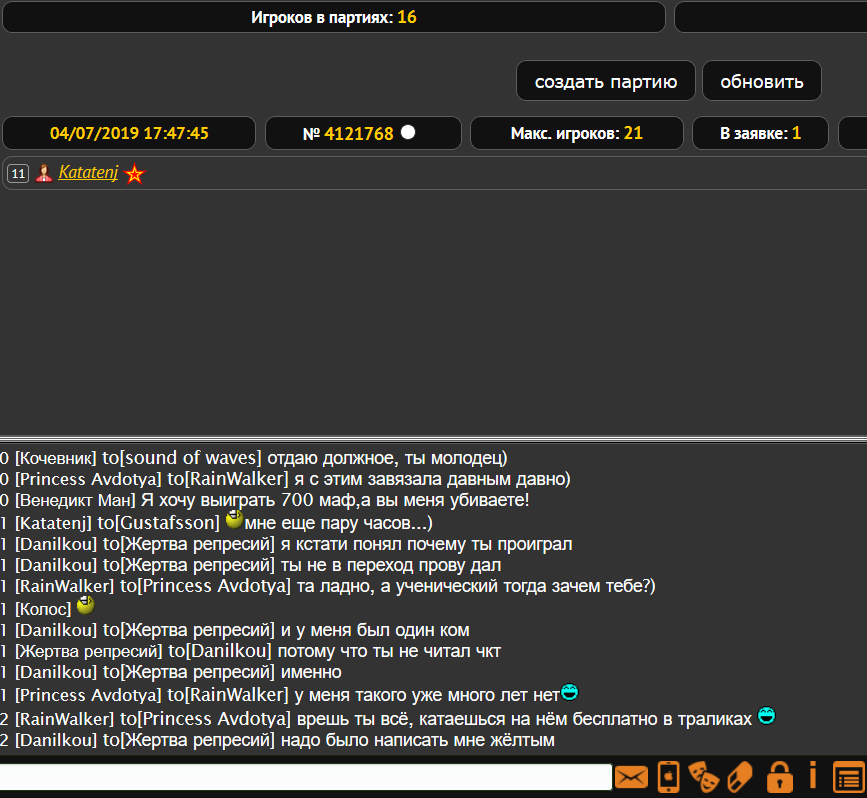Click the player avatar icon beside Katatenj
Screen dimensions: 867x798
44,174
